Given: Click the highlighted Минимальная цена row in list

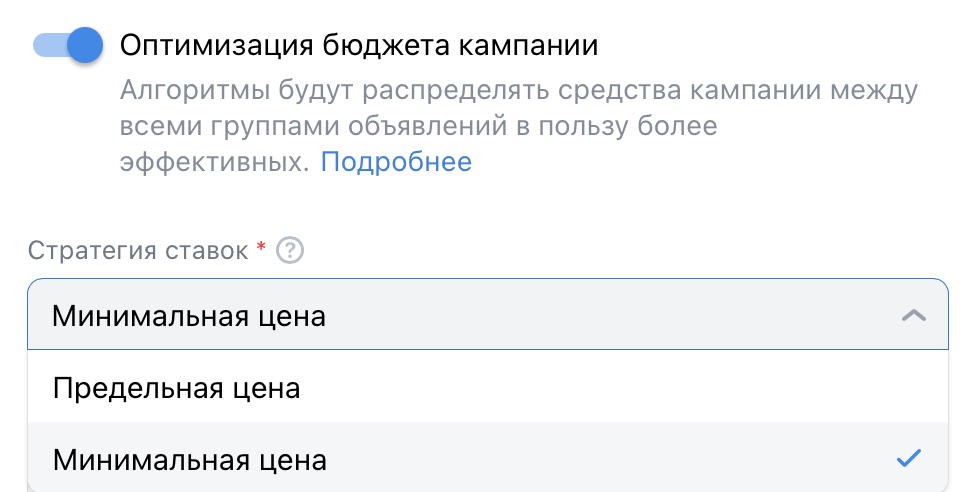Looking at the screenshot, I should tap(488, 457).
